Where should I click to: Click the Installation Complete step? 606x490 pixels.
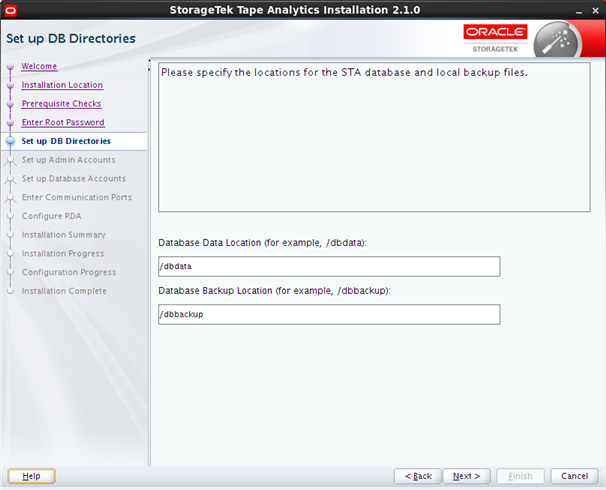pyautogui.click(x=64, y=291)
